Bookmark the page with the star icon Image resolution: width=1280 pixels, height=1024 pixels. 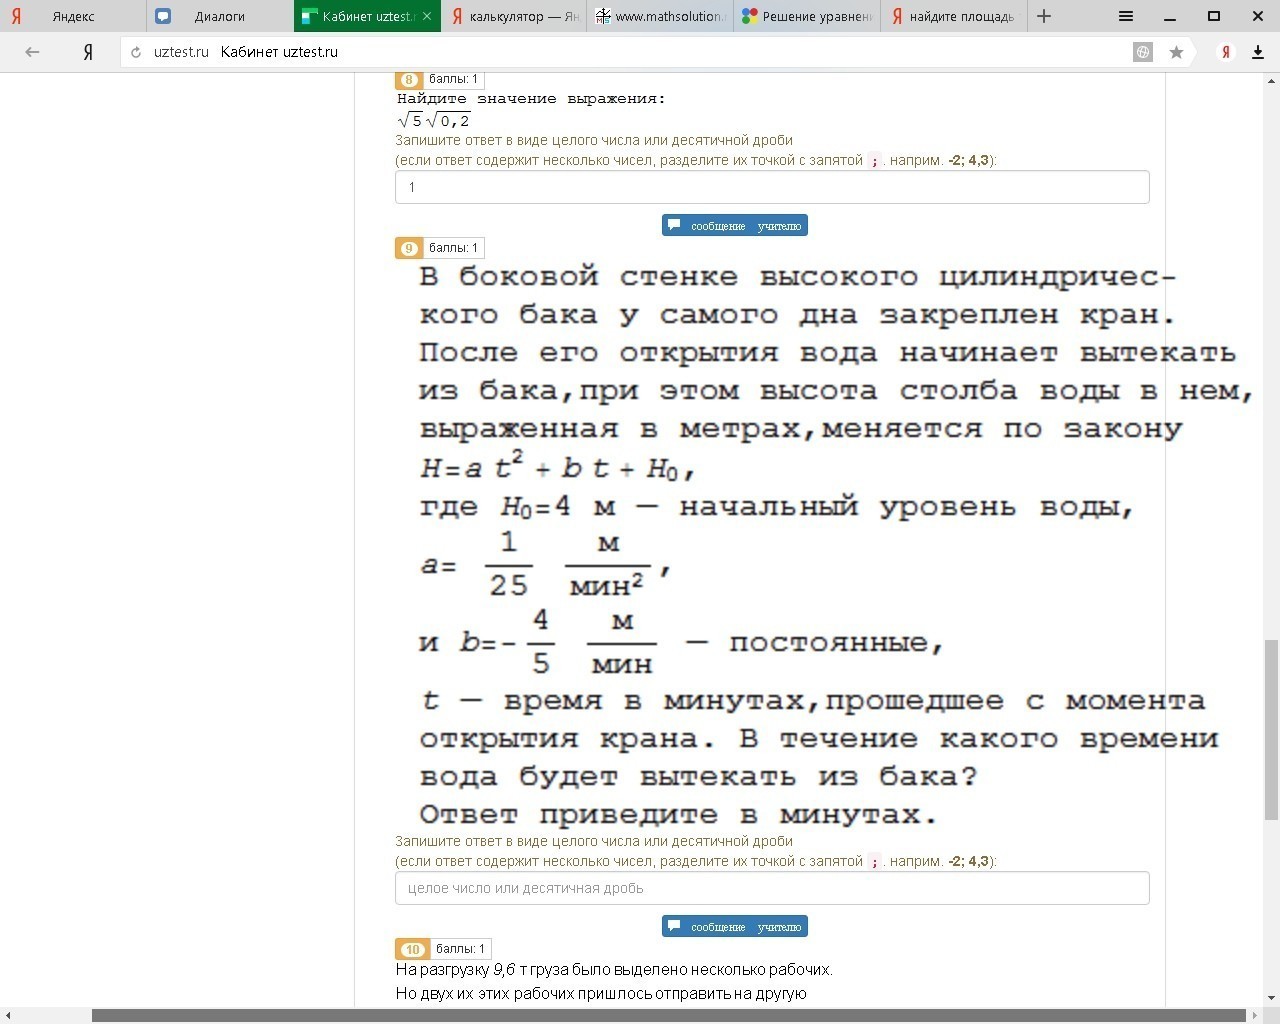point(1176,52)
